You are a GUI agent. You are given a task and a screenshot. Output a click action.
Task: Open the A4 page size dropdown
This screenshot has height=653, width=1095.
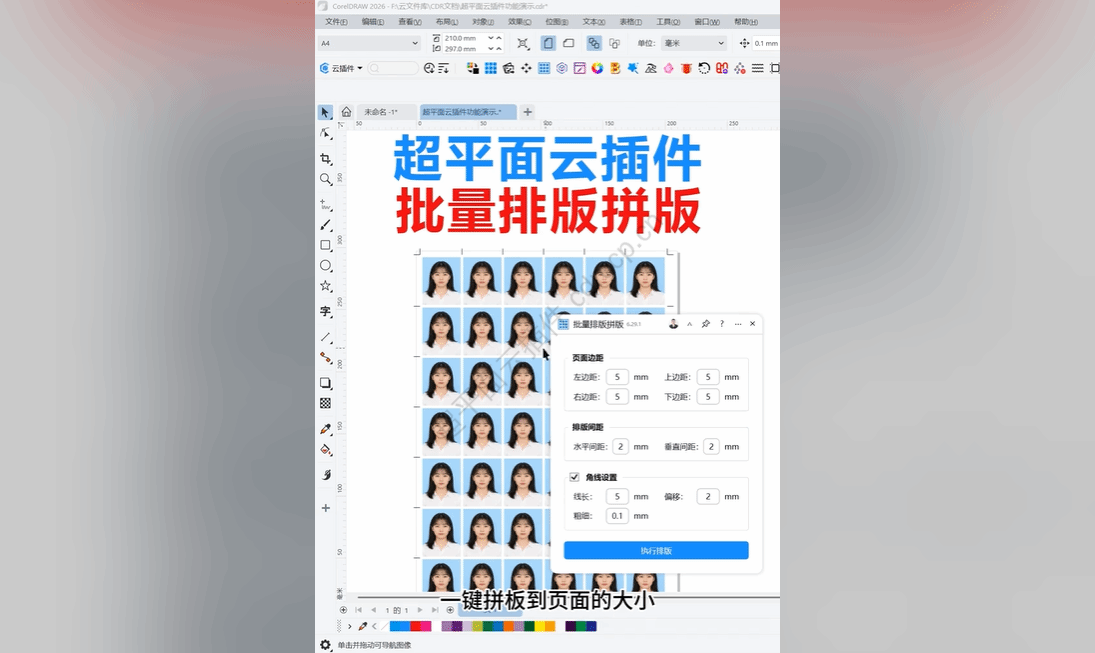pyautogui.click(x=369, y=43)
